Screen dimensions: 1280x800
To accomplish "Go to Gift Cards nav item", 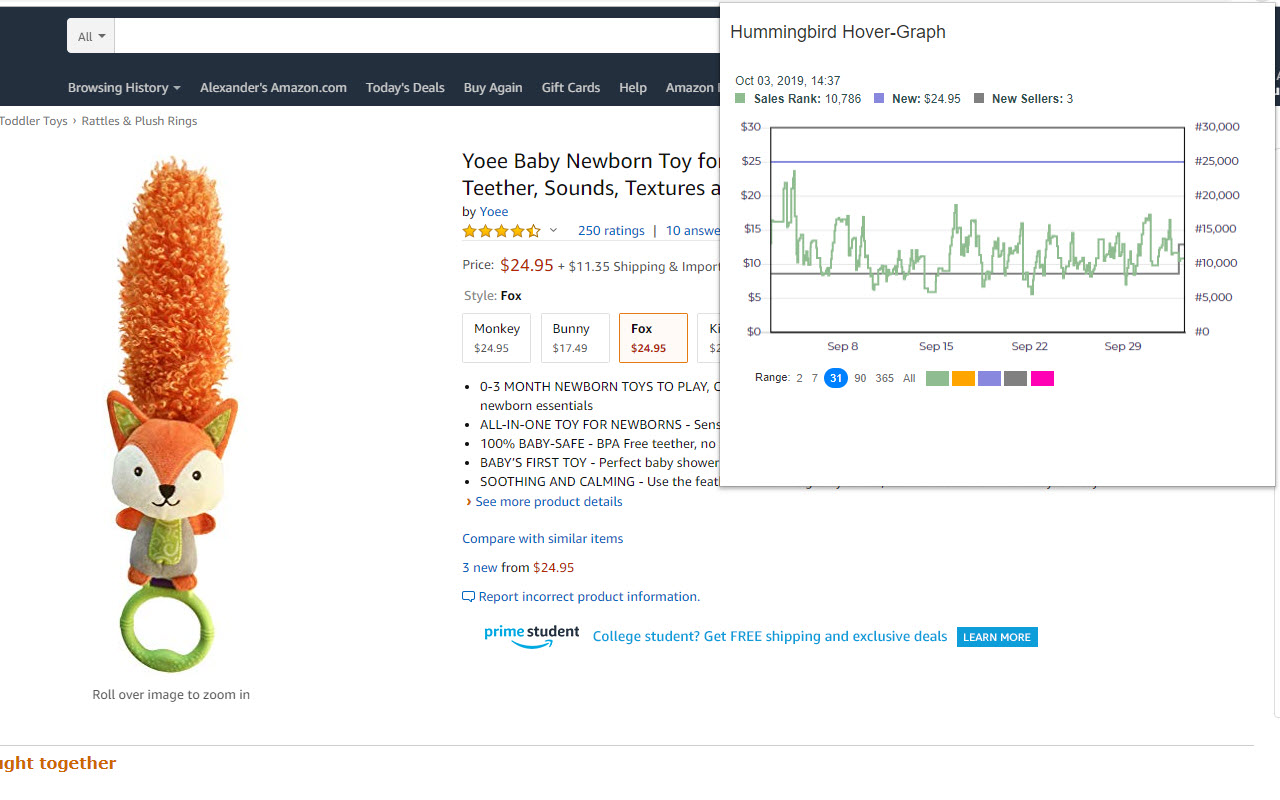I will [x=570, y=88].
